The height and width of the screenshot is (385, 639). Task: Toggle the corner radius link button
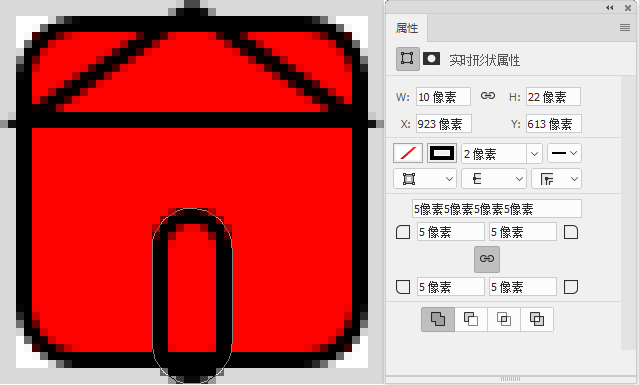(x=487, y=259)
